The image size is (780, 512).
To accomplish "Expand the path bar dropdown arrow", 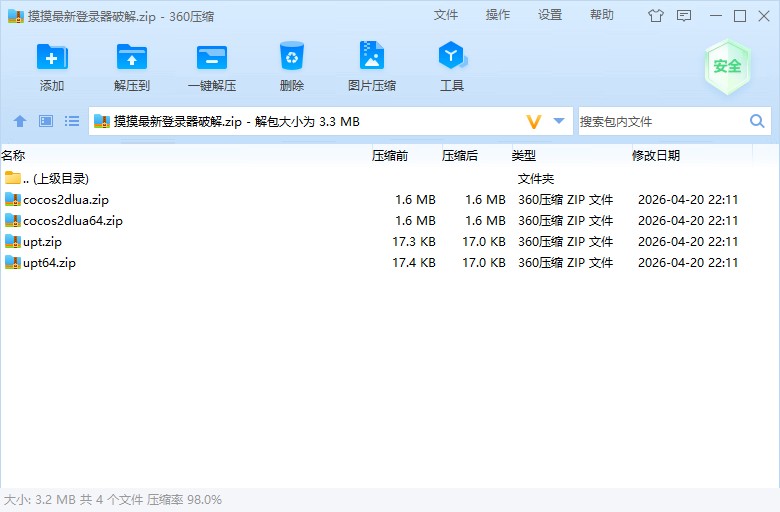I will point(559,120).
